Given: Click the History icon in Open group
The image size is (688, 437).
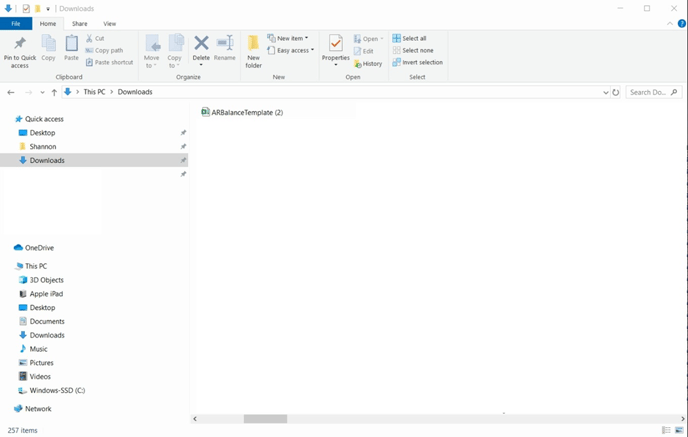Looking at the screenshot, I should (x=368, y=63).
